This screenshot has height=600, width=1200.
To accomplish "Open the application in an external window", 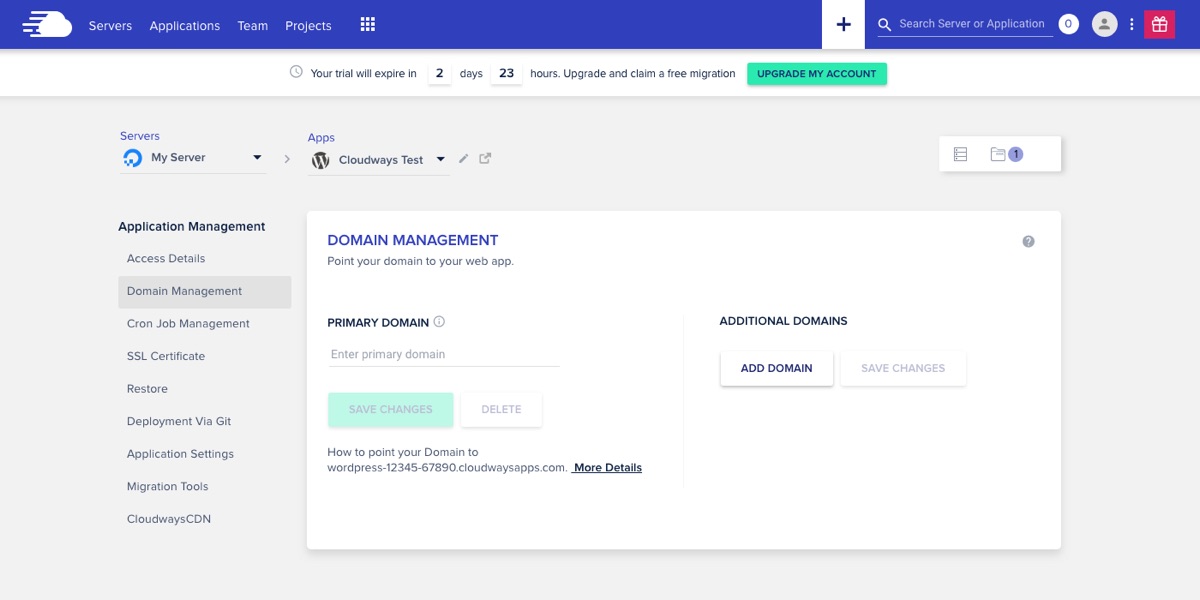I will coord(485,158).
